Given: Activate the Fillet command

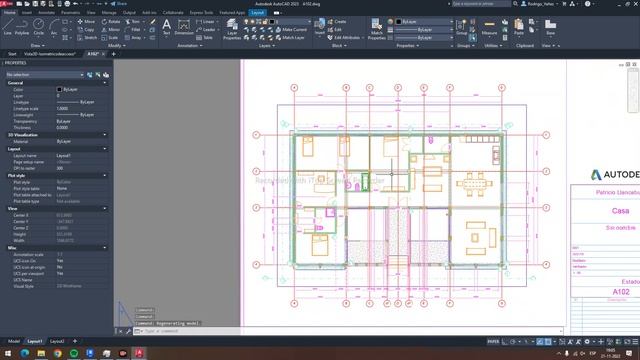Looking at the screenshot, I should [133, 30].
